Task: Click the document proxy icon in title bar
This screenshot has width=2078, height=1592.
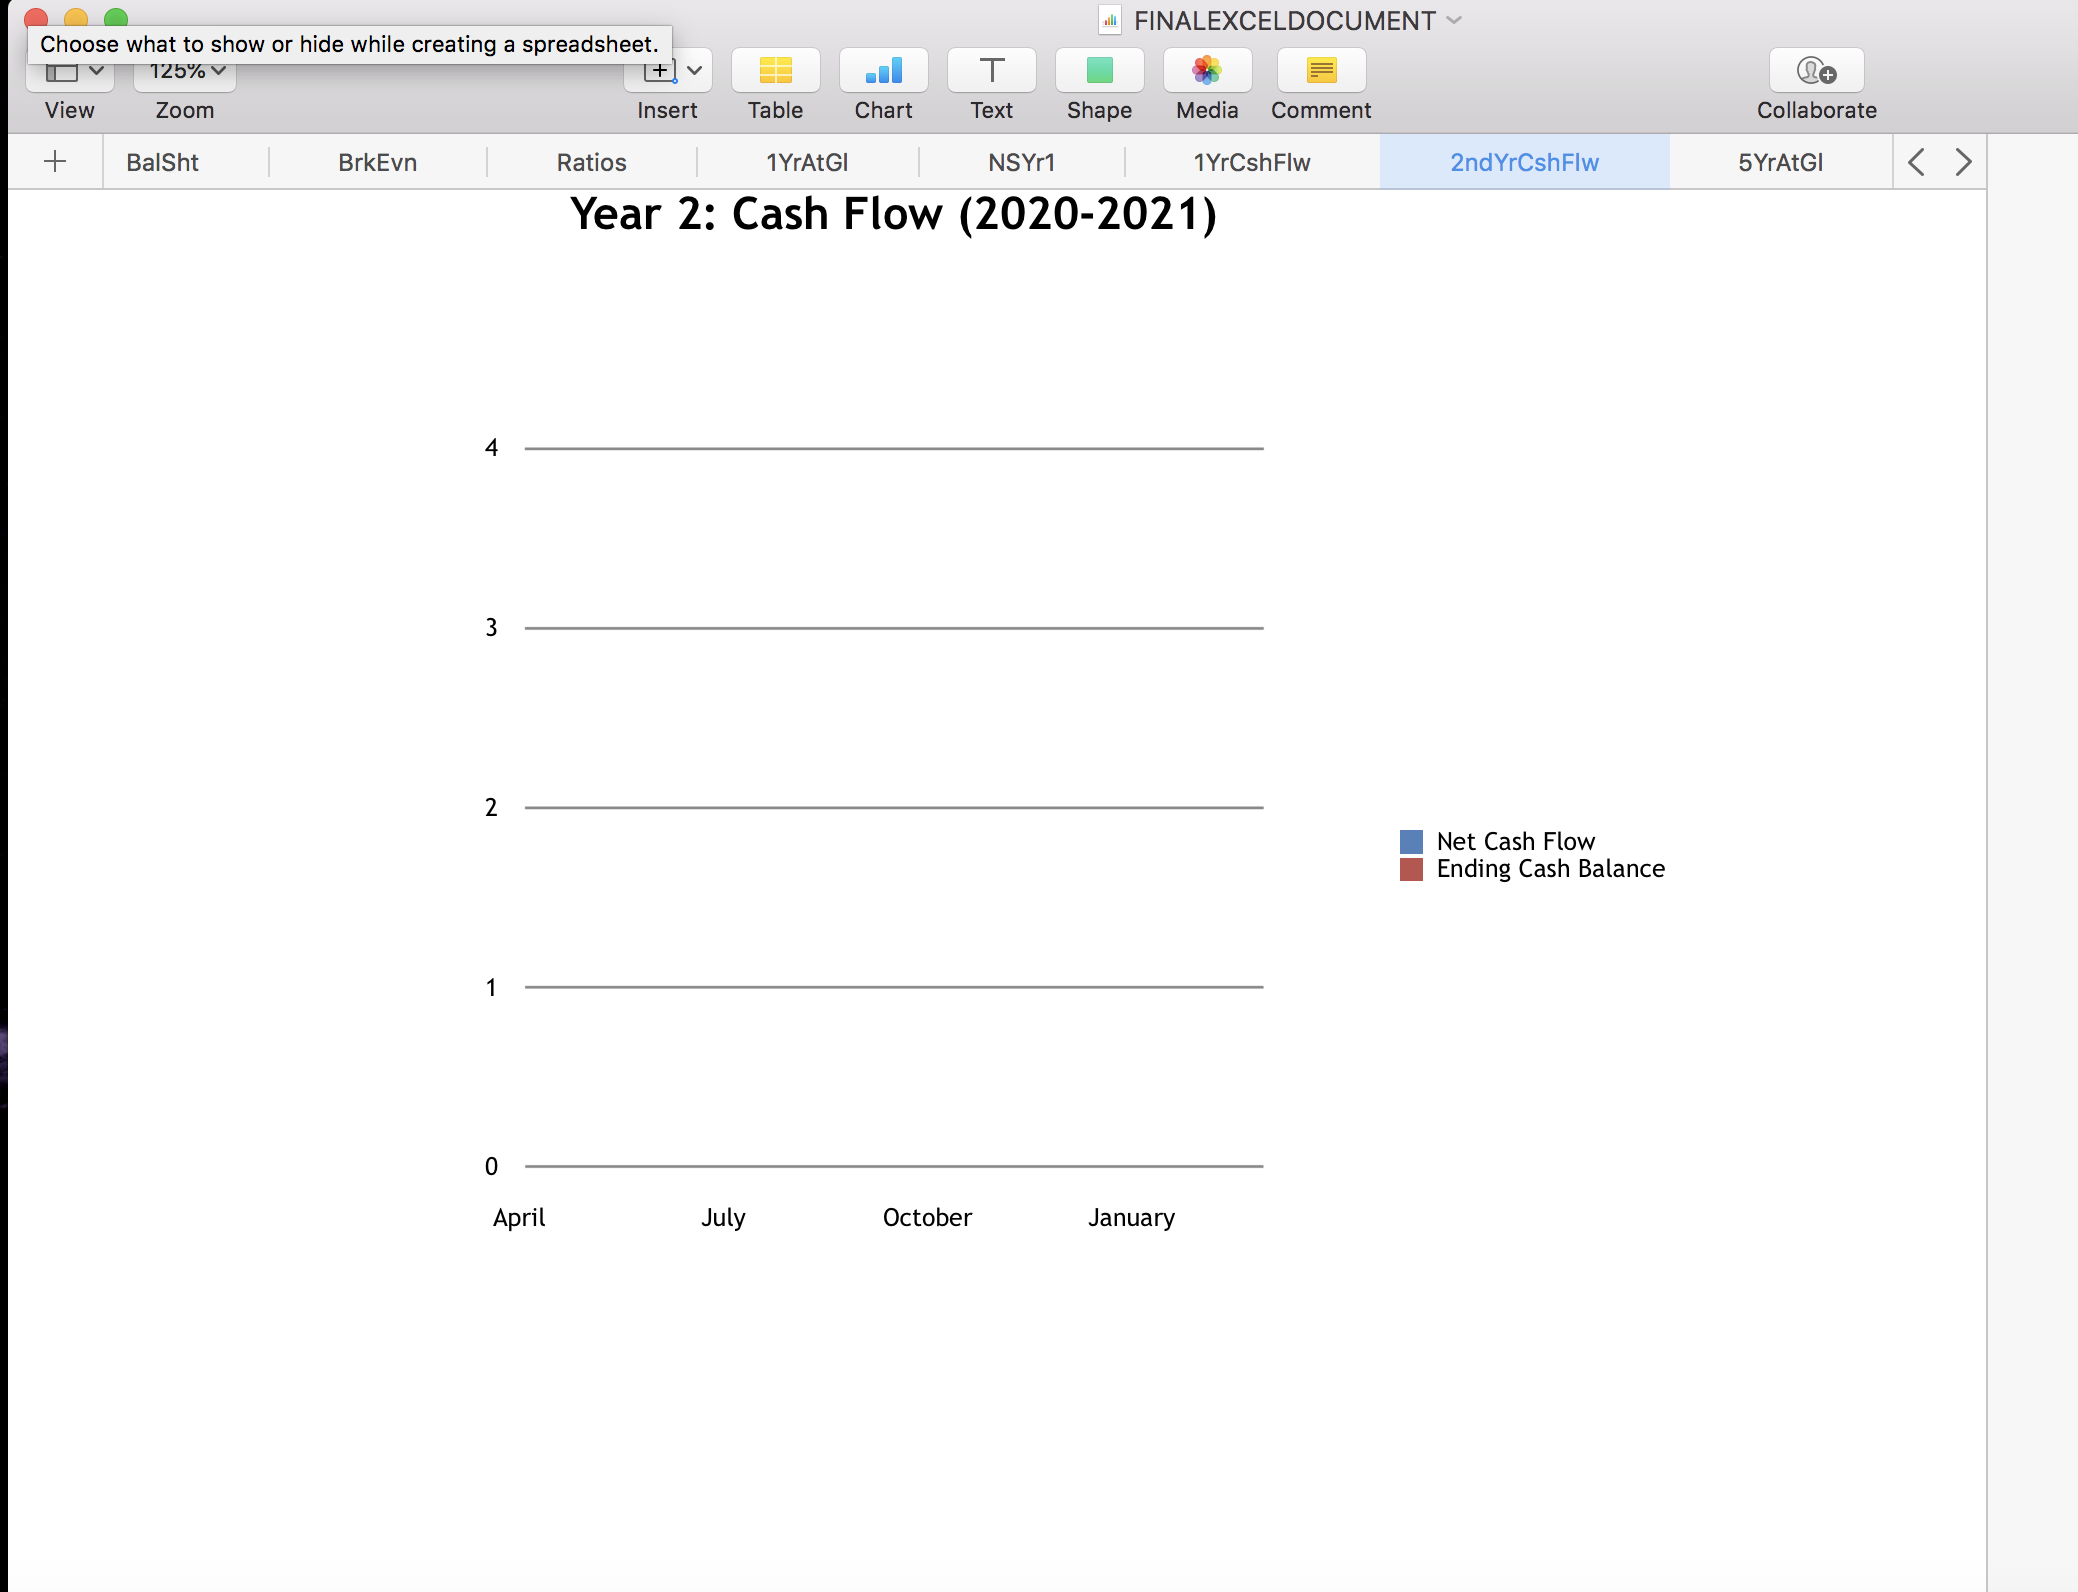Action: [x=1110, y=20]
